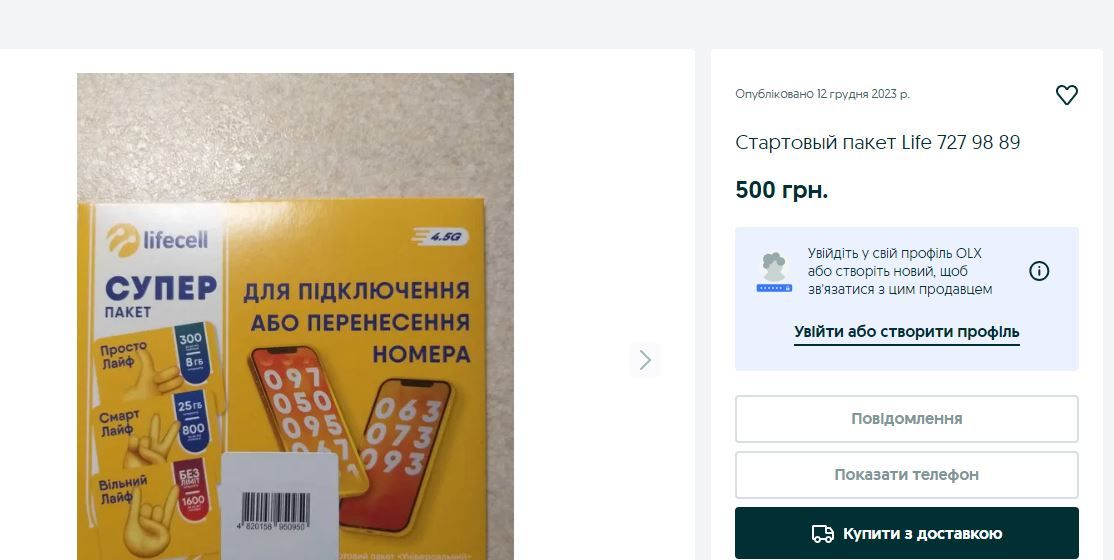Add listing to favorites with heart icon
Viewport: 1114px width, 560px height.
[x=1066, y=95]
